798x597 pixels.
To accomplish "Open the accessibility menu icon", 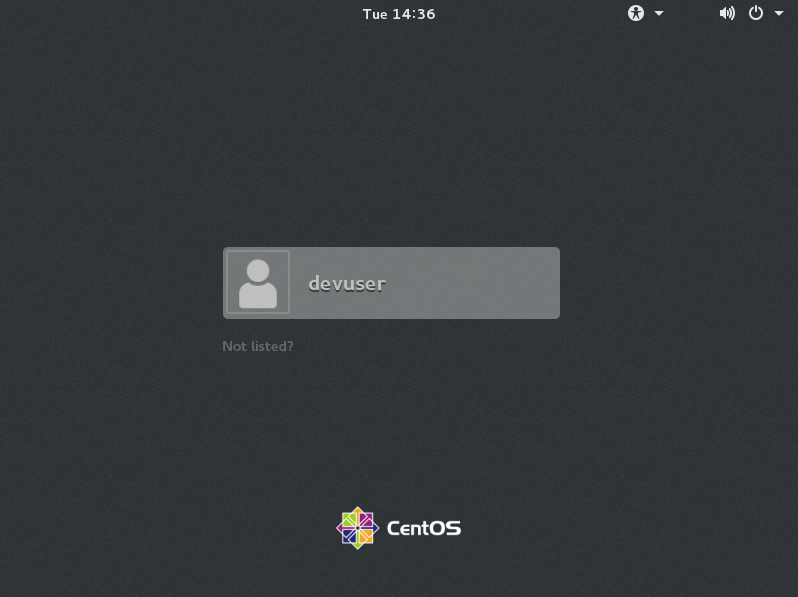I will pyautogui.click(x=636, y=13).
